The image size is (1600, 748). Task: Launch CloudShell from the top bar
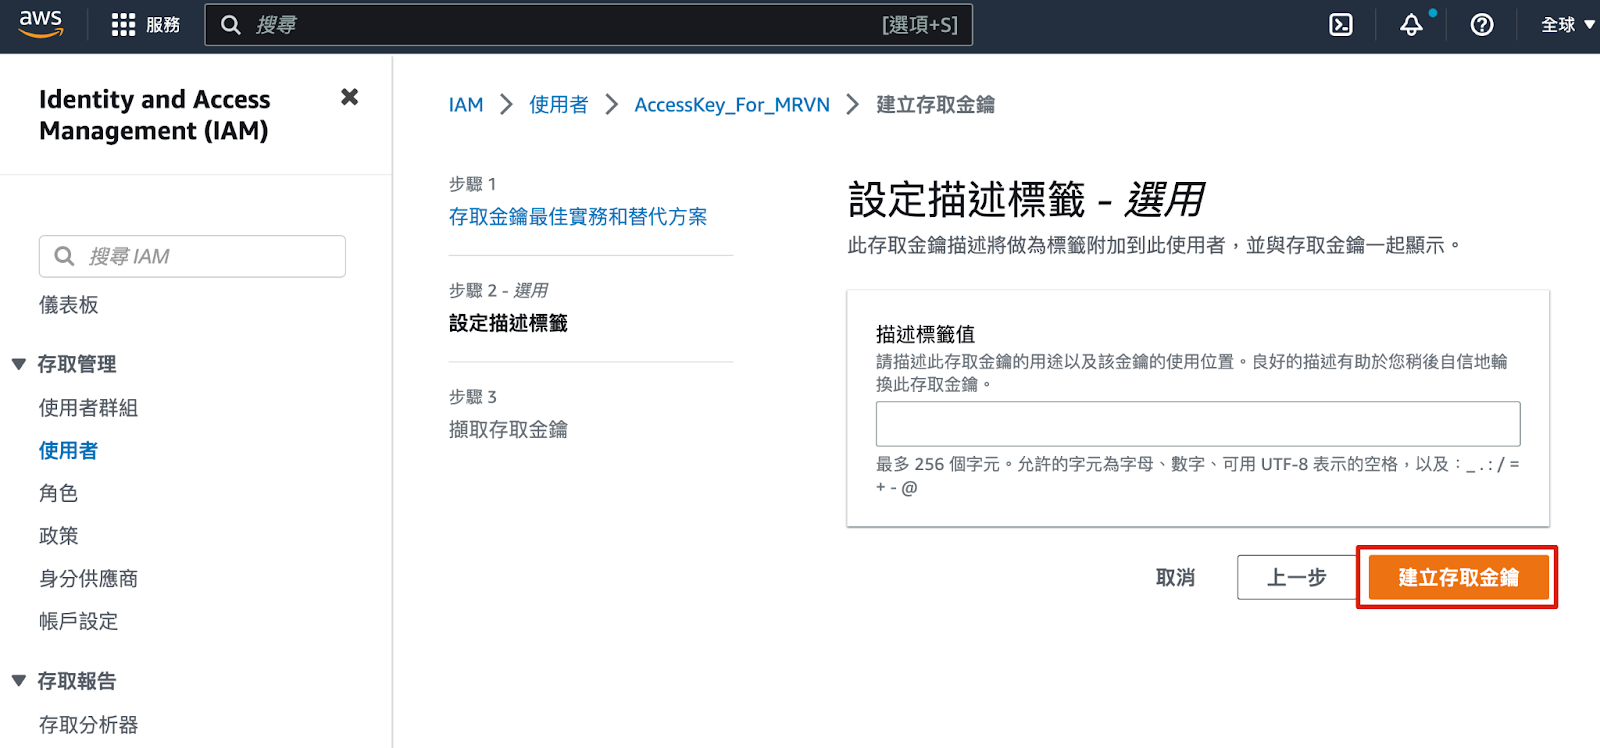[1340, 25]
